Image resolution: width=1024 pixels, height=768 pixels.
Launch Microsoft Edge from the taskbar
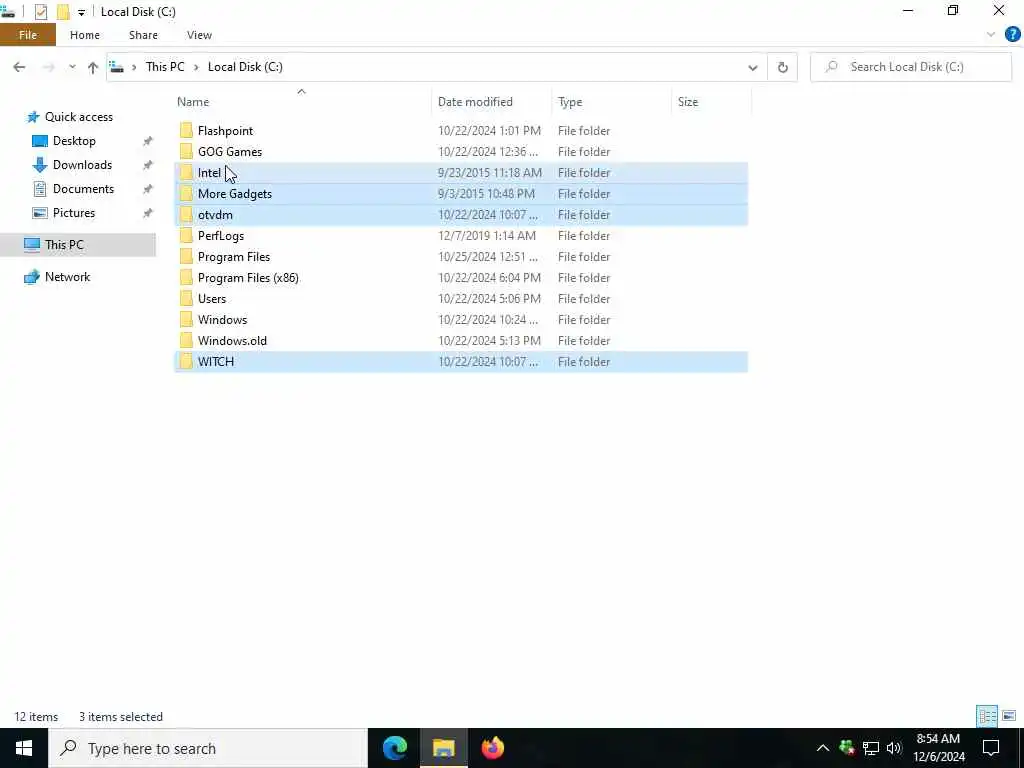[394, 748]
